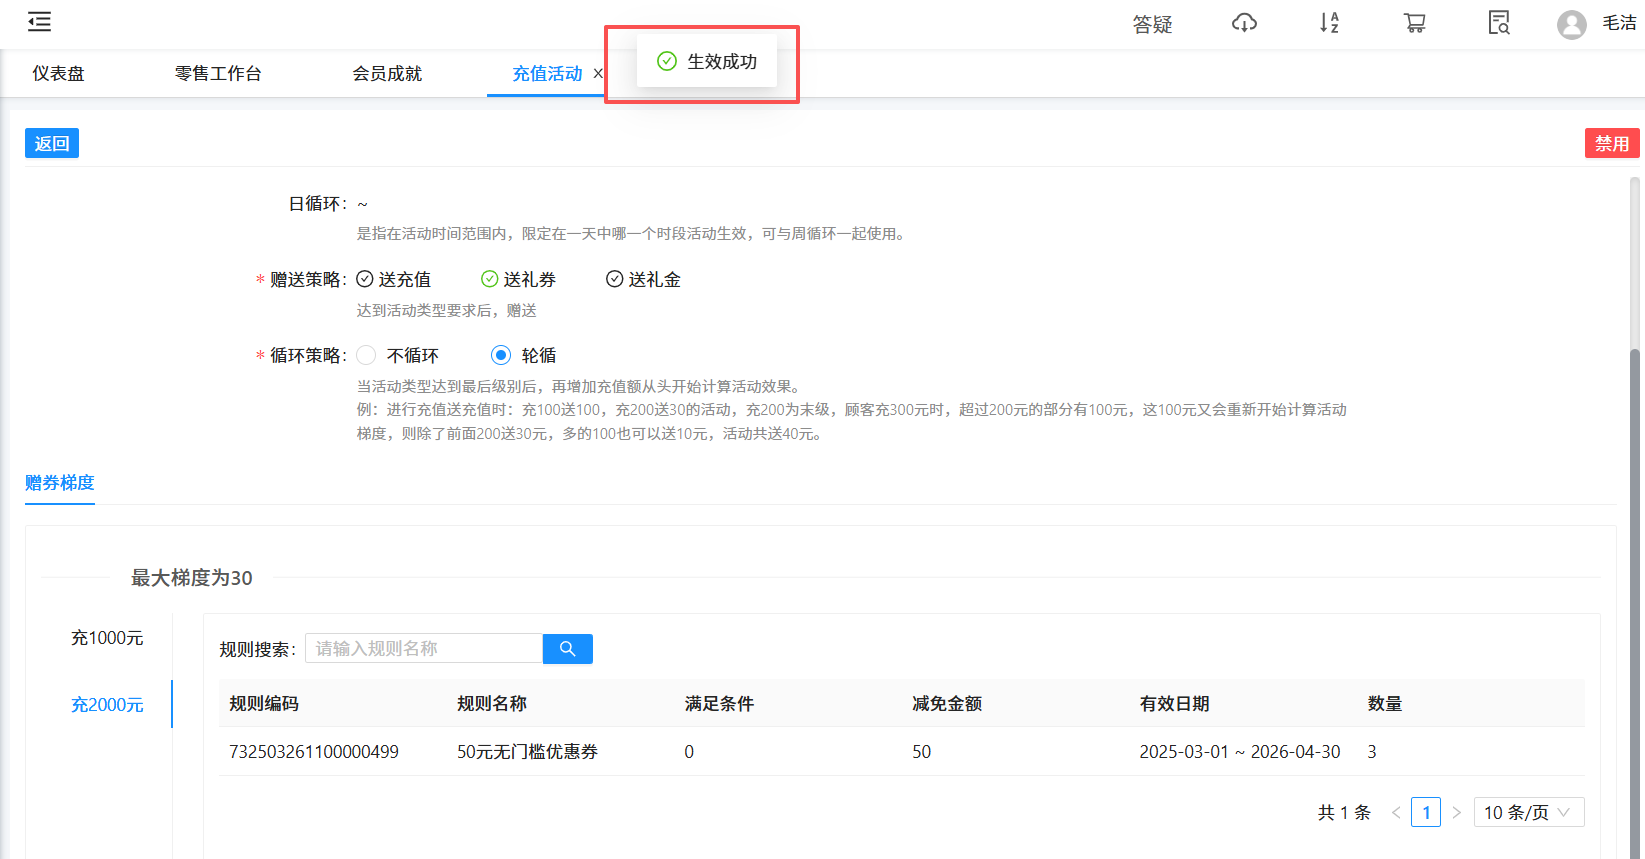Toggle the 送礼券 gift option
The height and width of the screenshot is (859, 1645).
(519, 279)
